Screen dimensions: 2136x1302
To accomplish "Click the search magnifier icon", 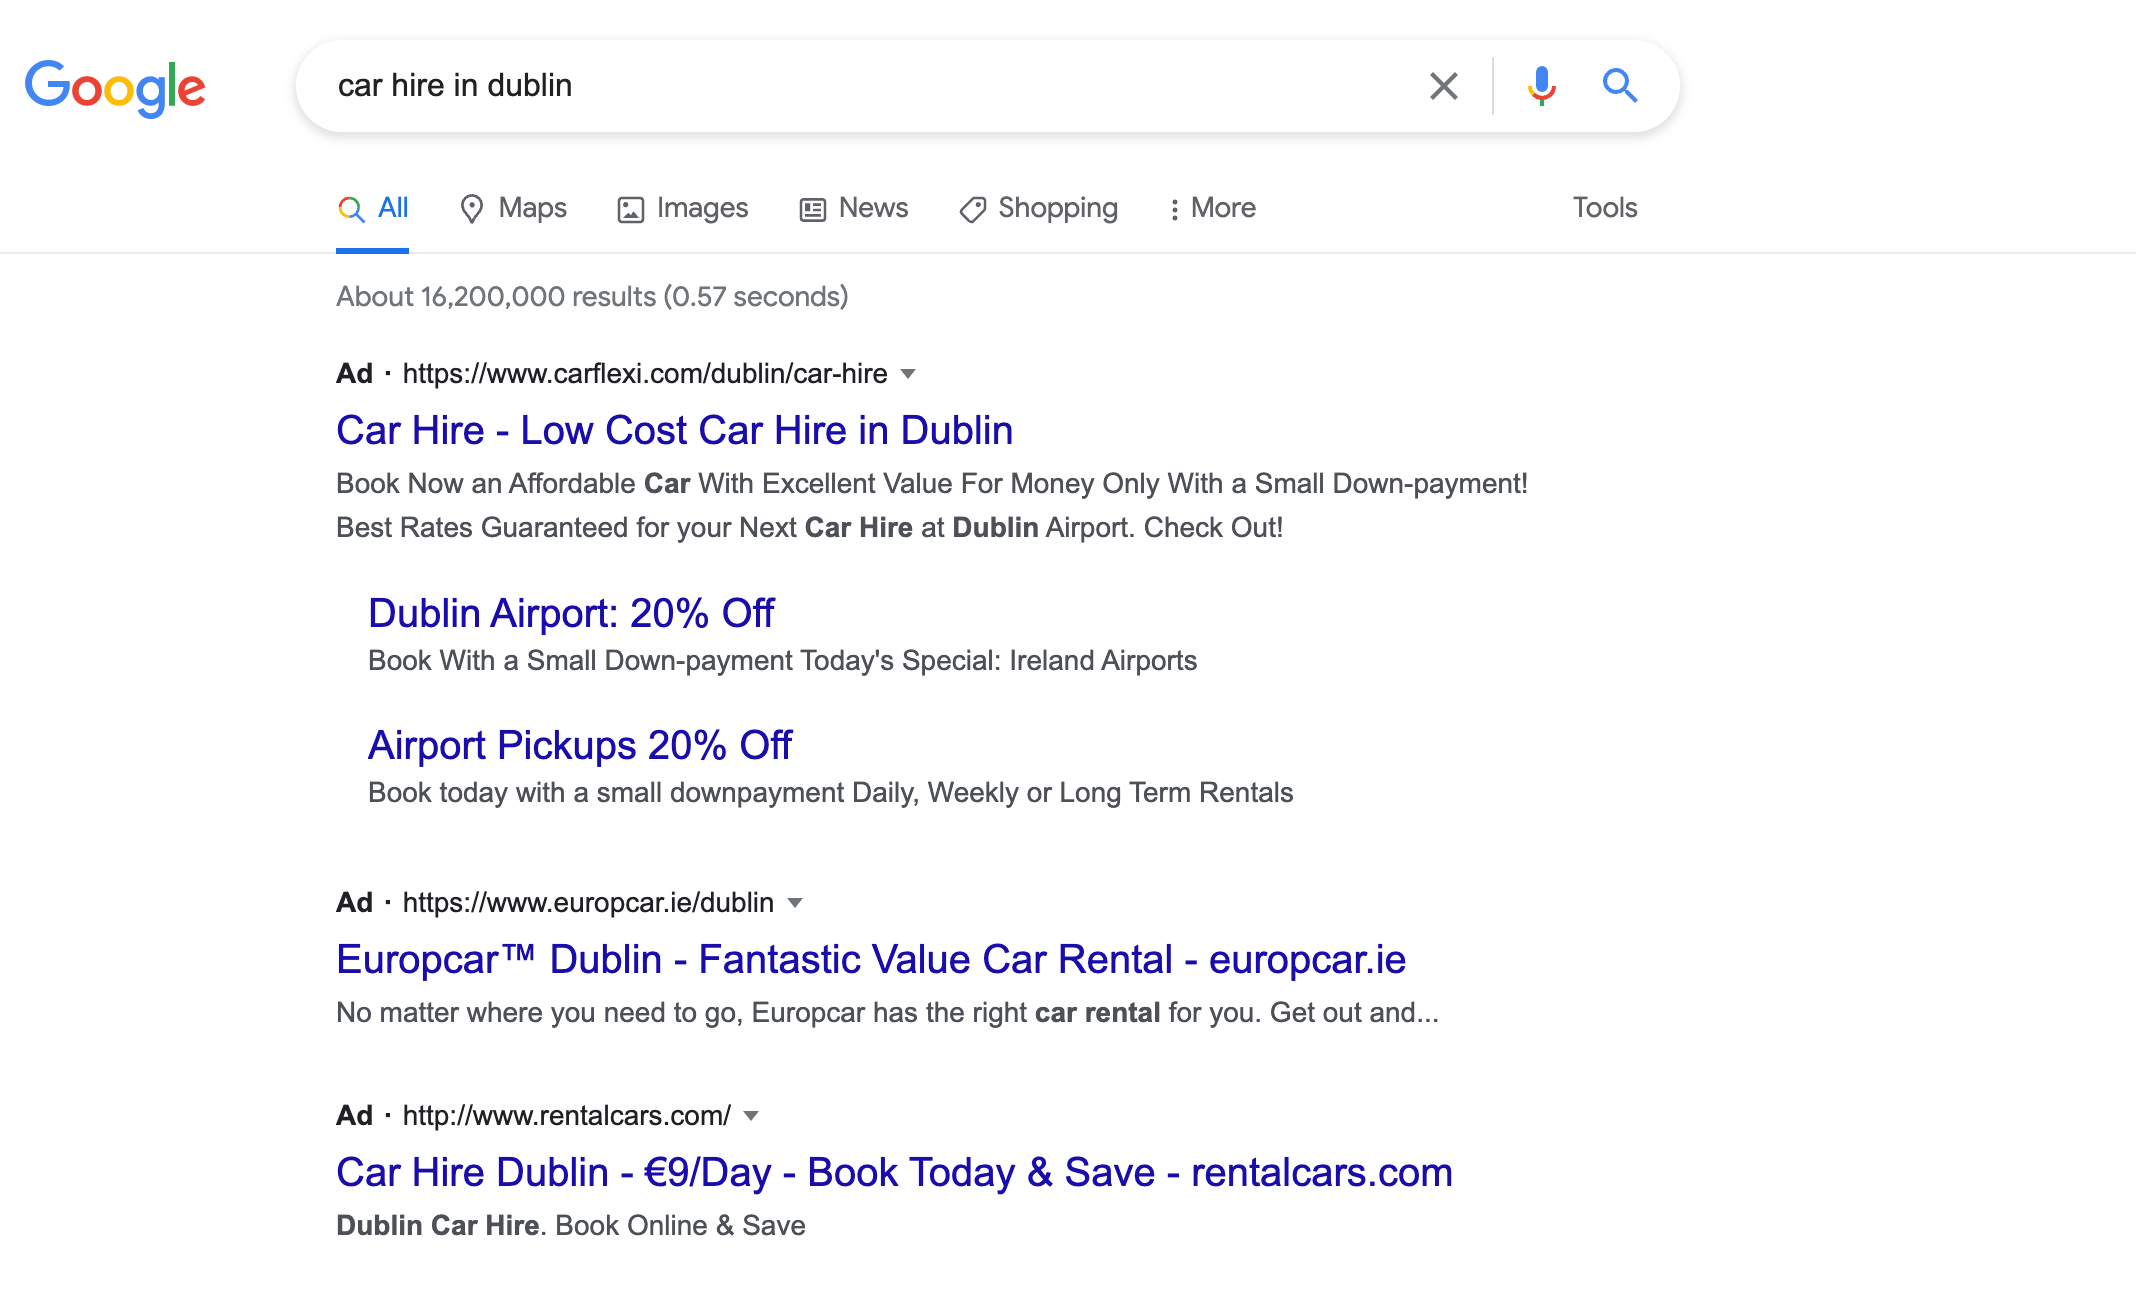I will pos(1620,86).
